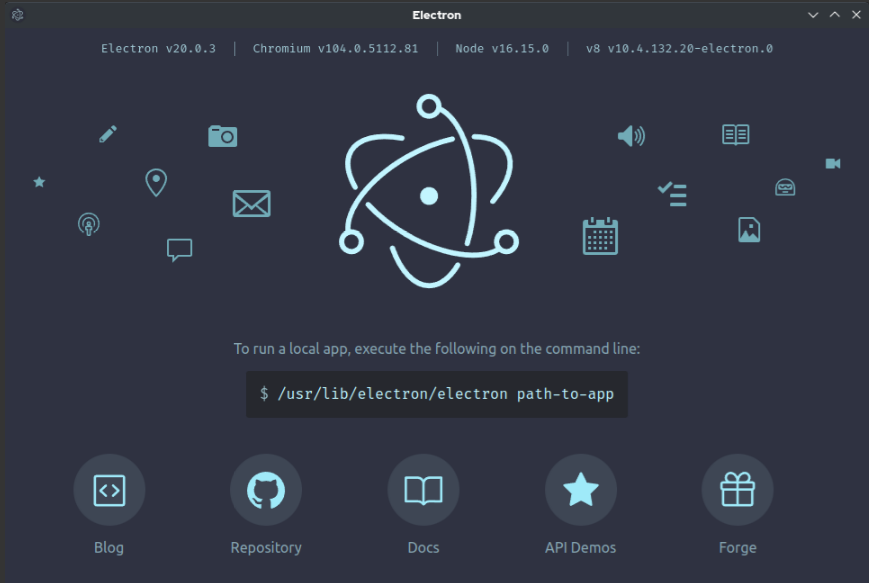The height and width of the screenshot is (583, 869).
Task: Click the Electron app icon in title bar
Action: pyautogui.click(x=17, y=15)
